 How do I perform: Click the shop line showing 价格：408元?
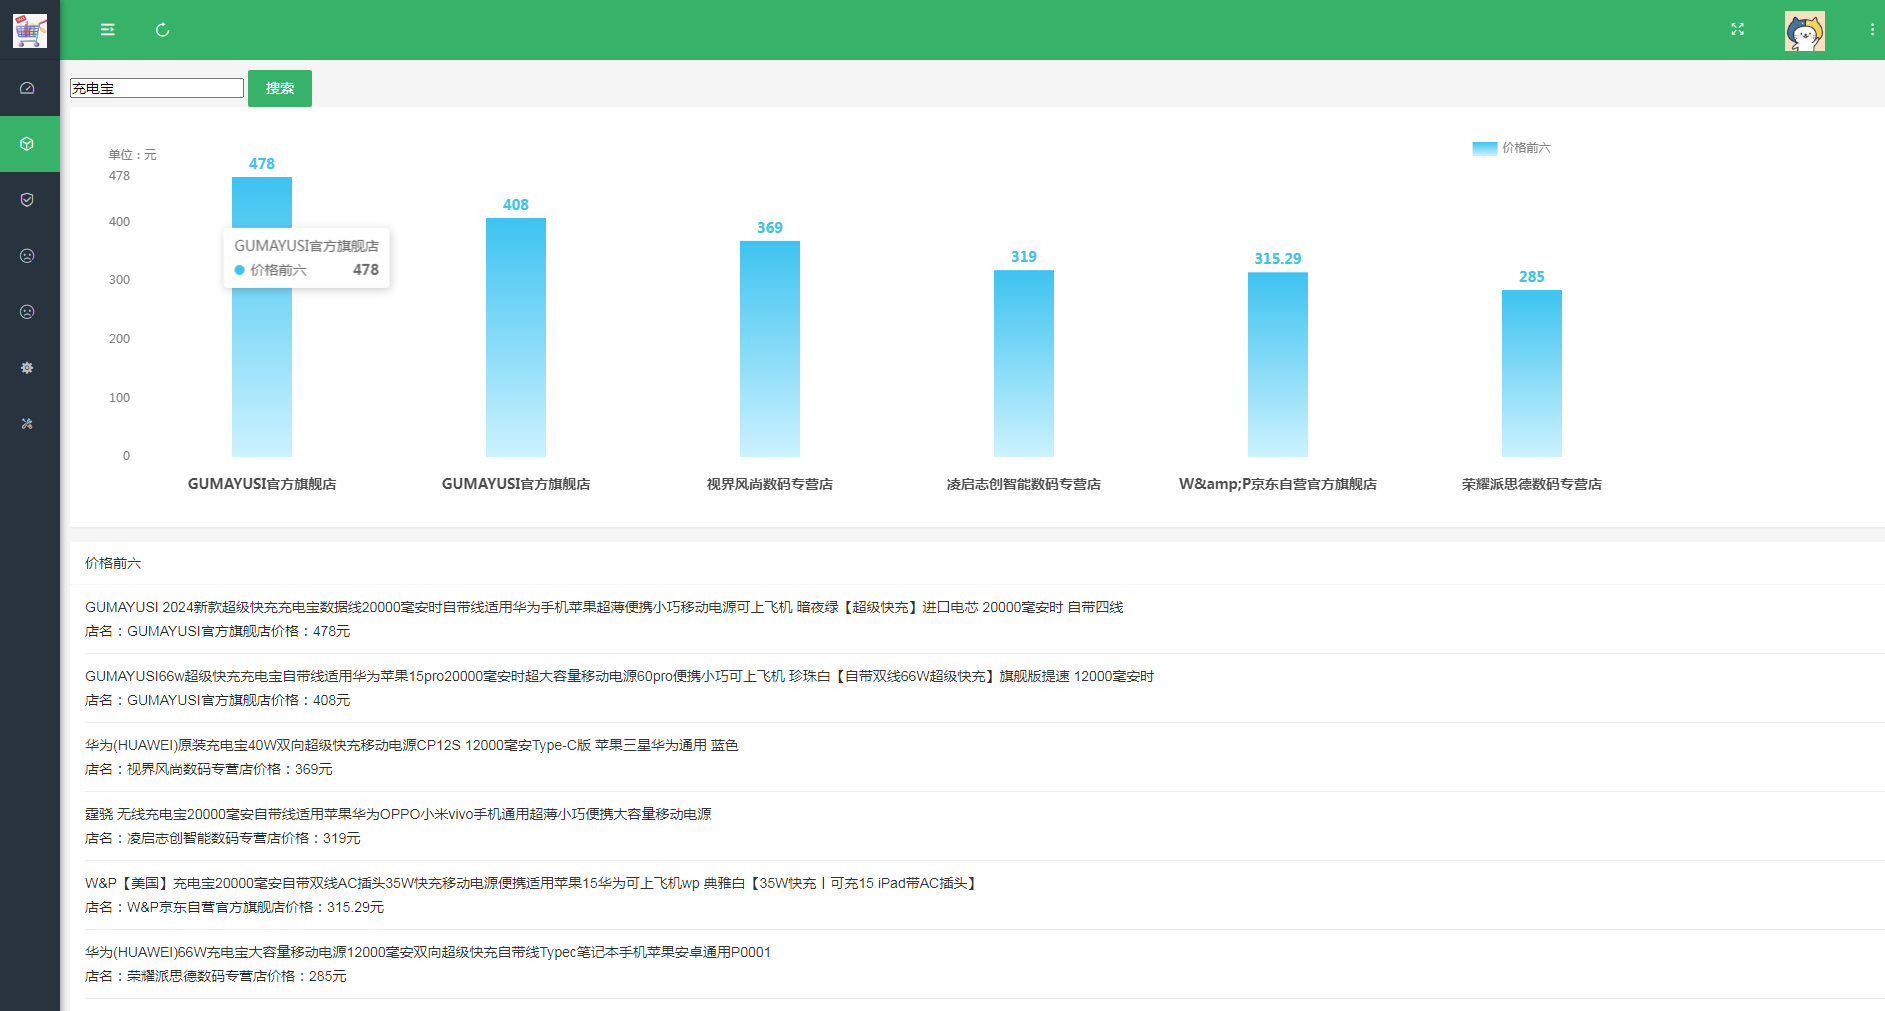tap(218, 700)
